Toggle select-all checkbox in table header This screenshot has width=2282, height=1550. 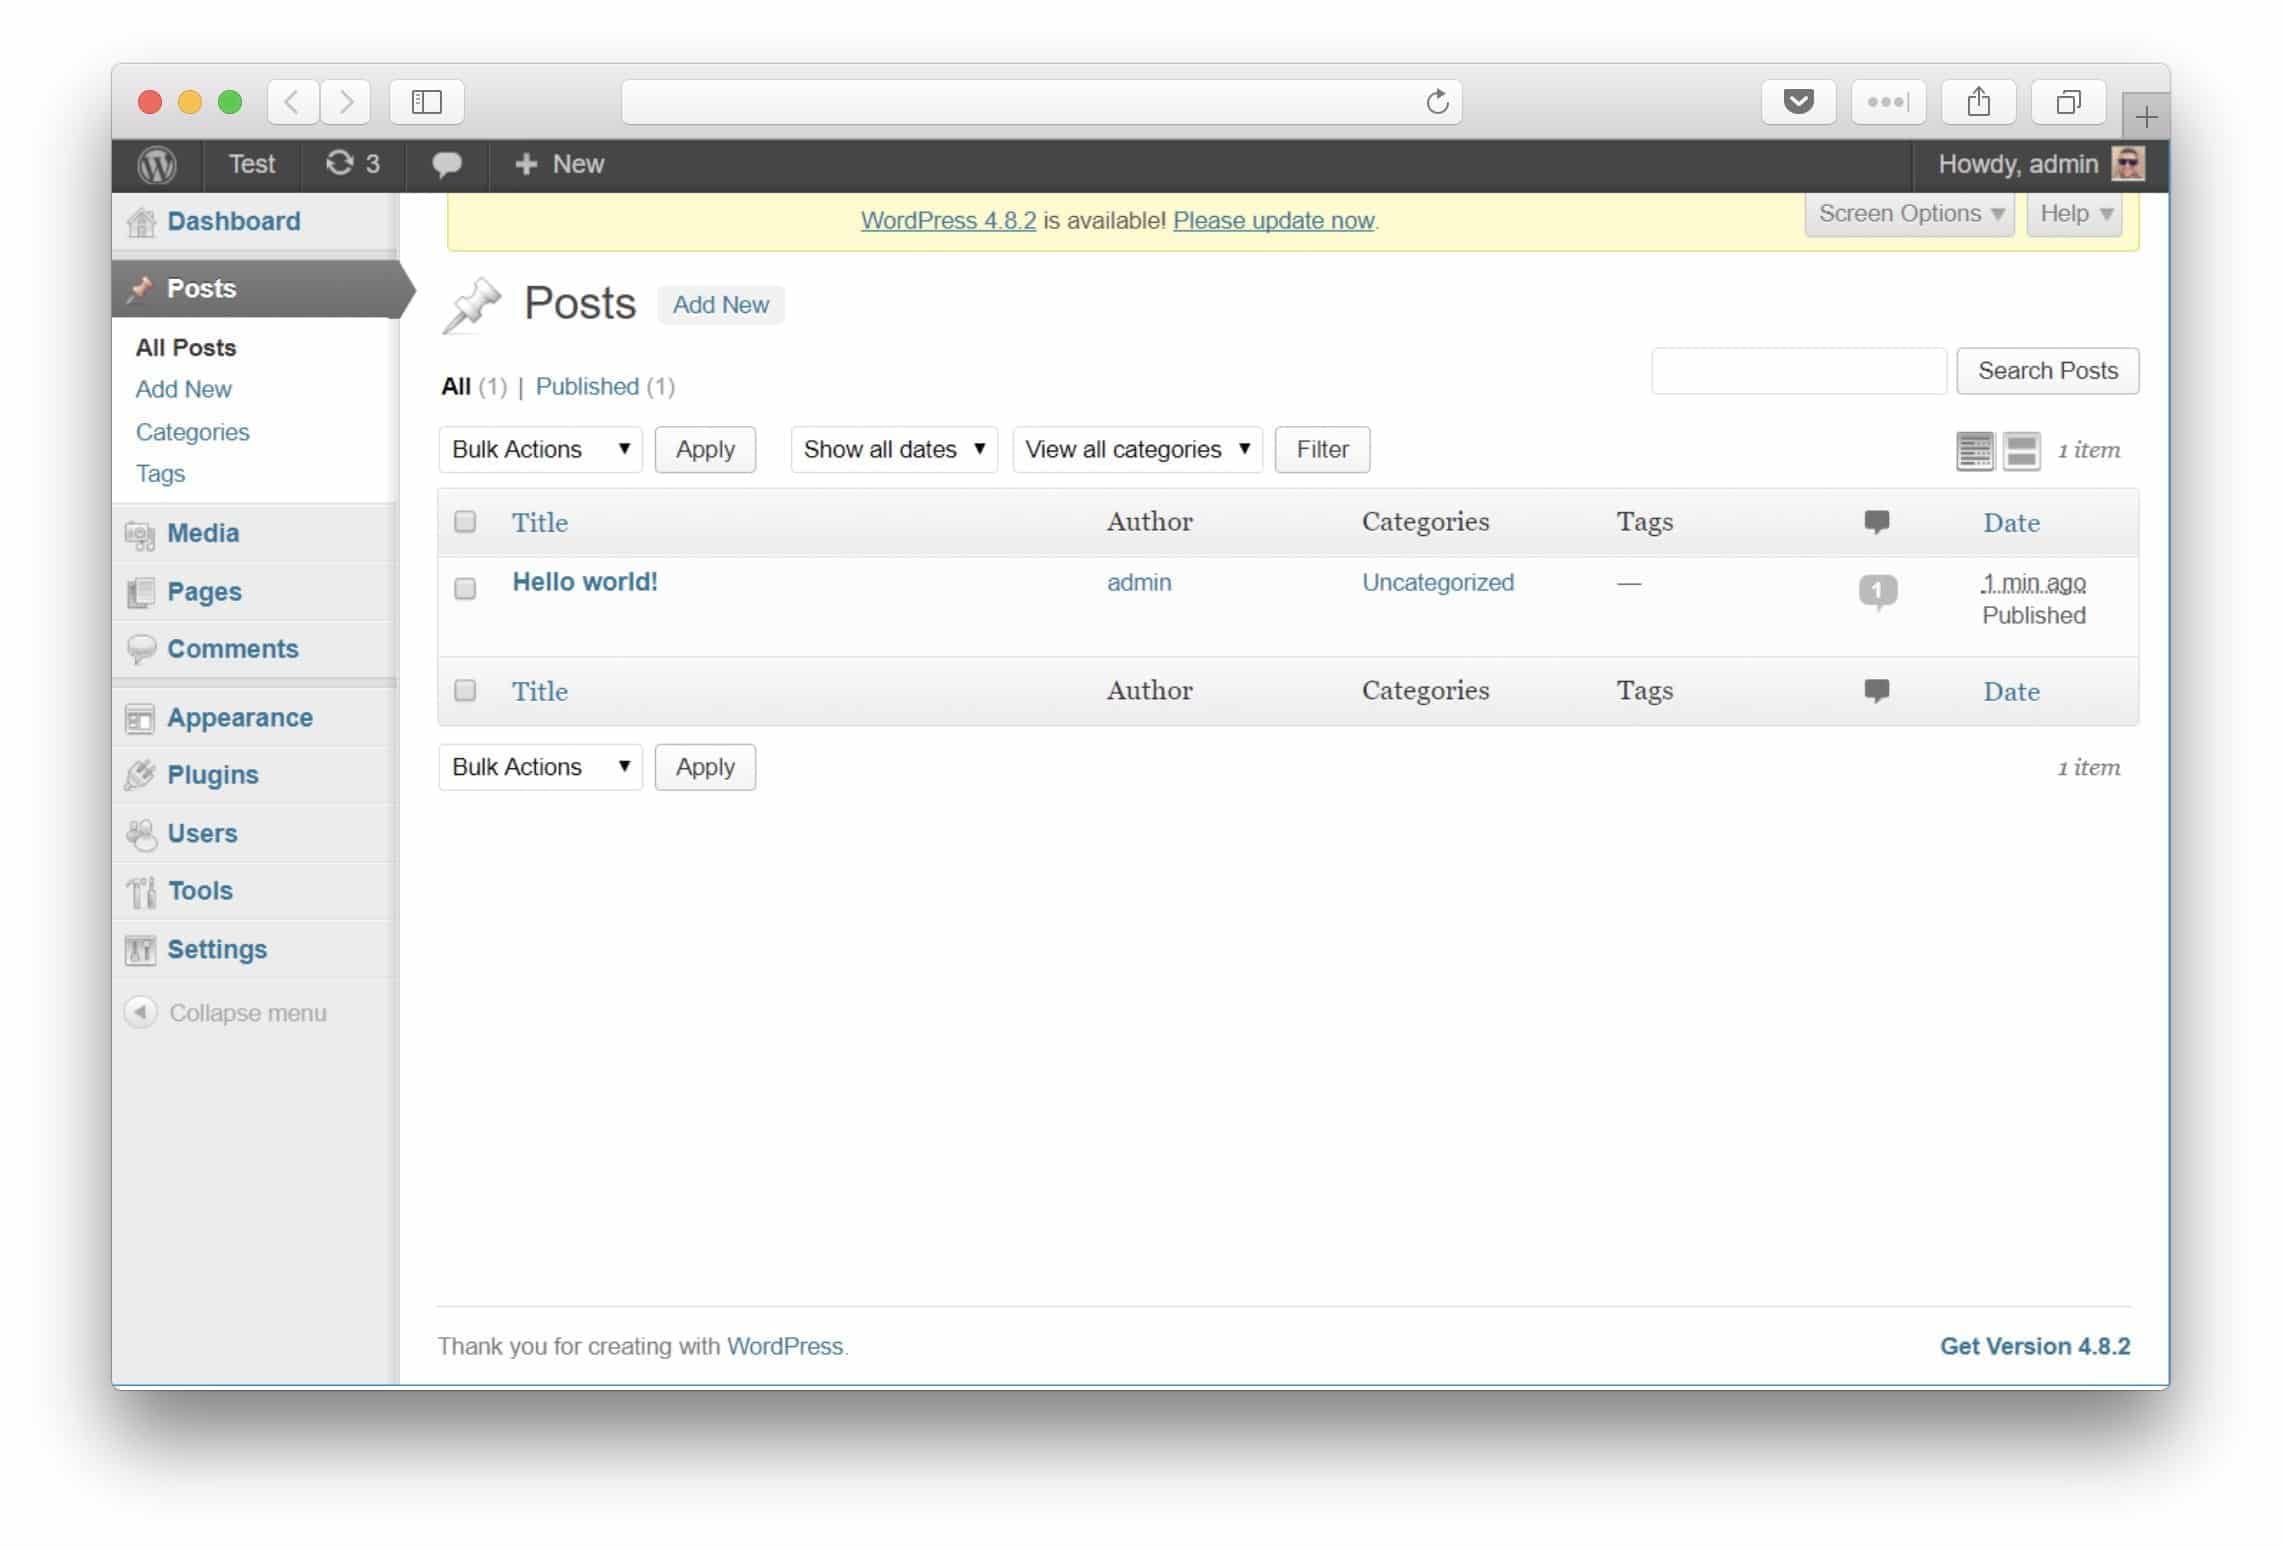[465, 522]
